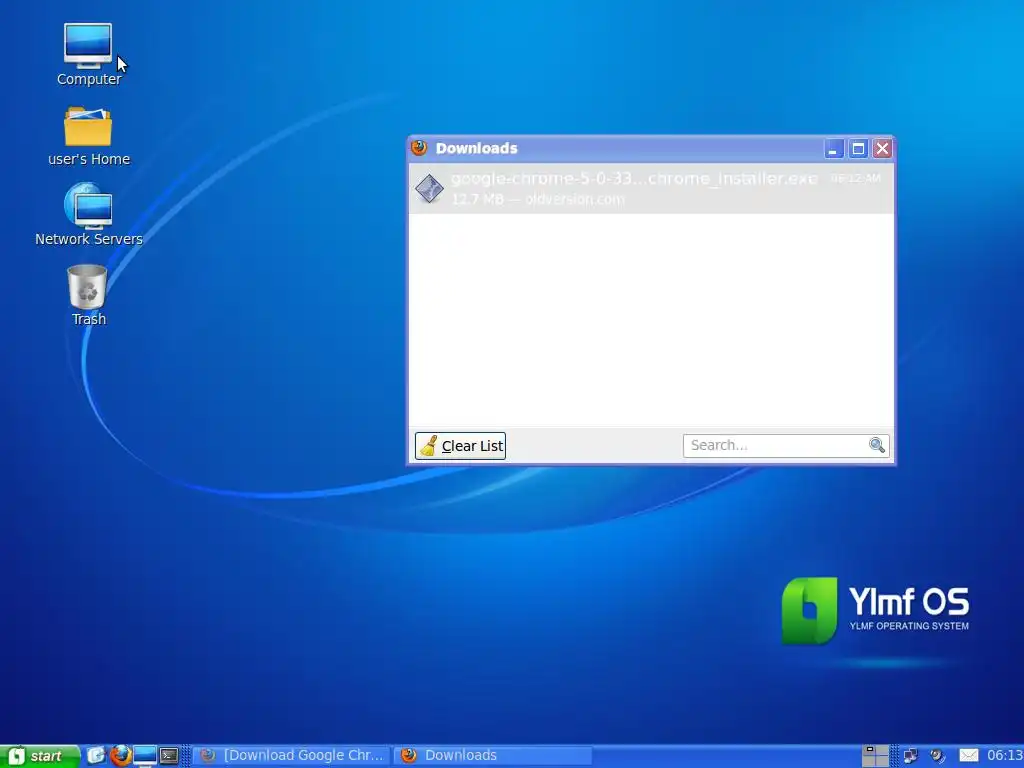Maximize the Downloads window
This screenshot has height=768, width=1024.
click(858, 149)
